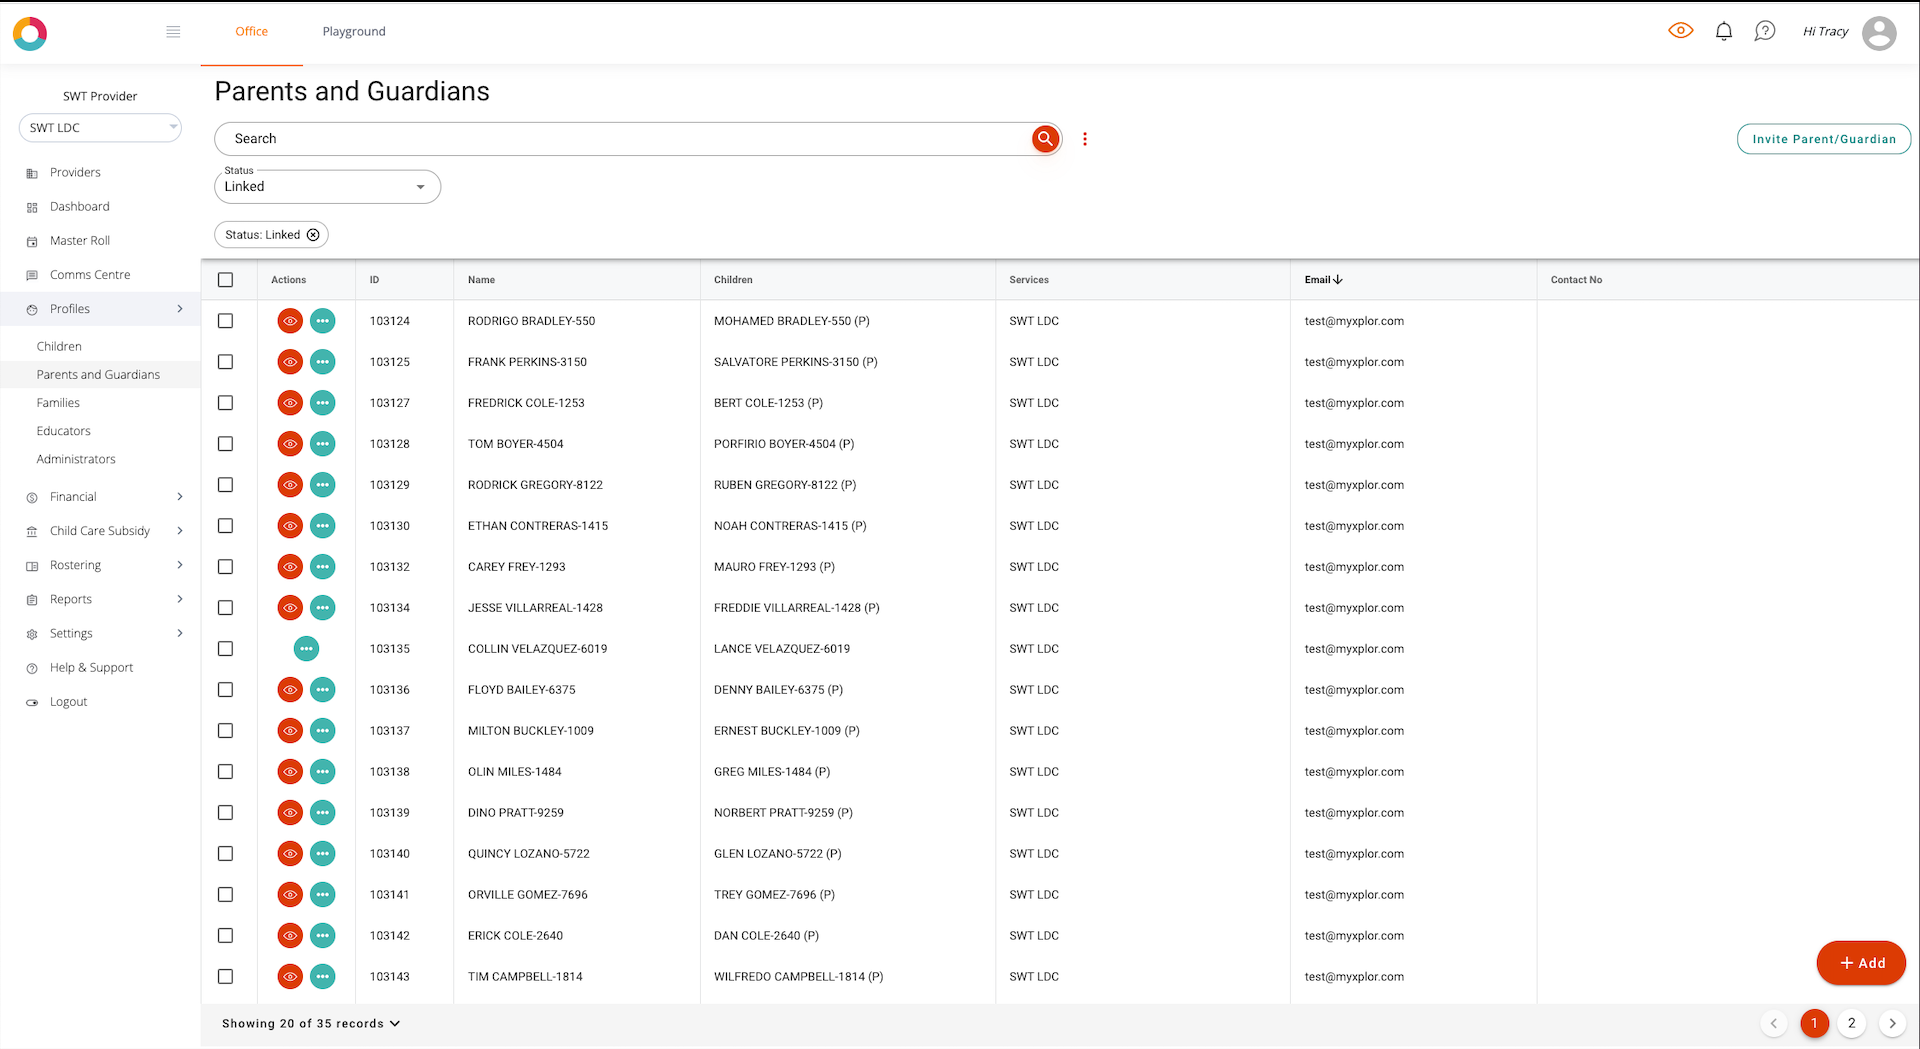Open the notifications bell

tap(1724, 32)
